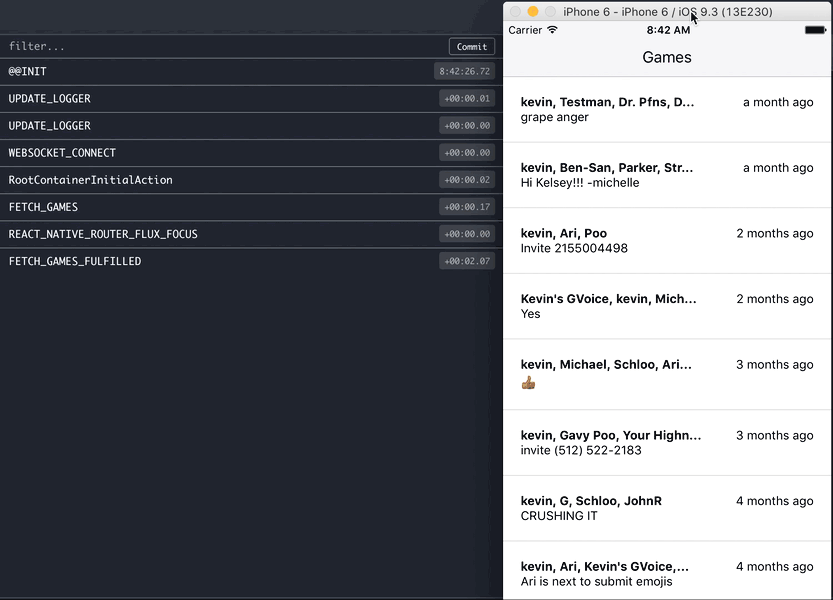Click the thumbs-up emoji
The height and width of the screenshot is (600, 833).
tap(528, 383)
